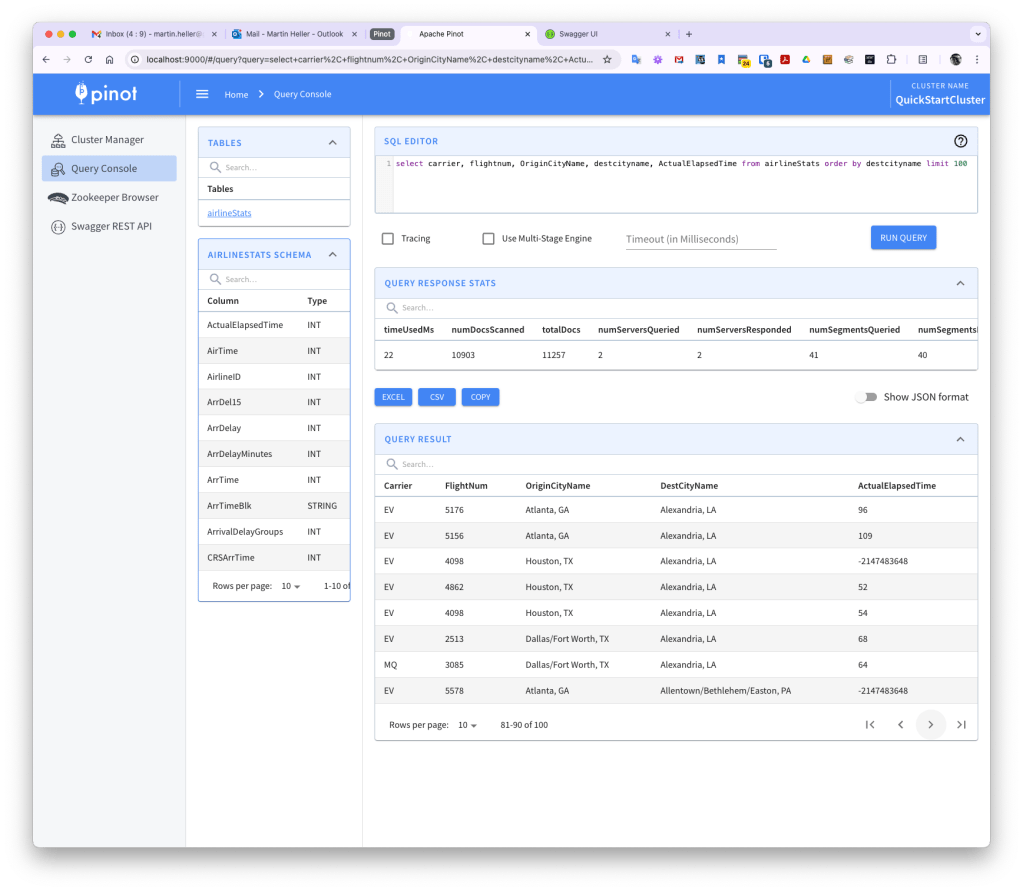1023x891 pixels.
Task: Collapse the Tables panel
Action: (333, 143)
